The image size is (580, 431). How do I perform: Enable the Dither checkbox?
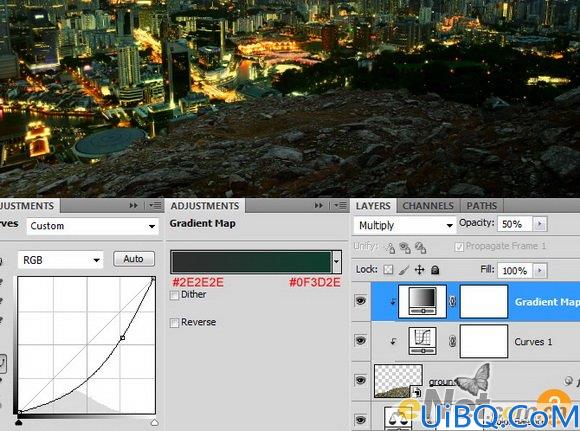coord(174,295)
